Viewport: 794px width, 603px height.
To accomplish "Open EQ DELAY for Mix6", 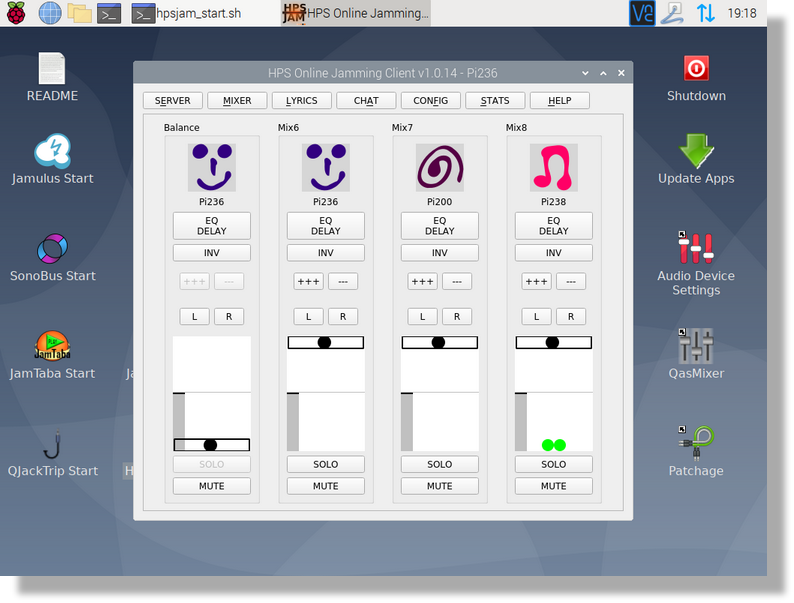I will 326,226.
